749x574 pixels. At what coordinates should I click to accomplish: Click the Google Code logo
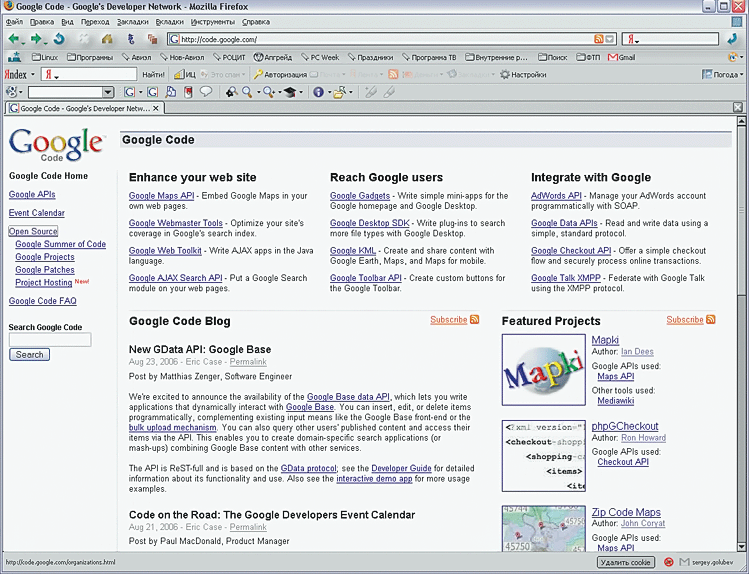56,145
